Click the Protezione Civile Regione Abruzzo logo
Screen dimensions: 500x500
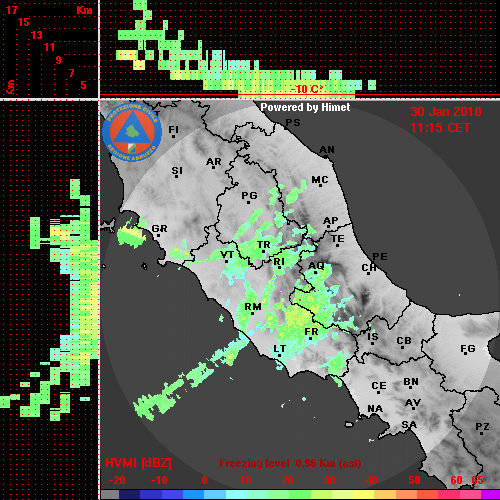132,132
